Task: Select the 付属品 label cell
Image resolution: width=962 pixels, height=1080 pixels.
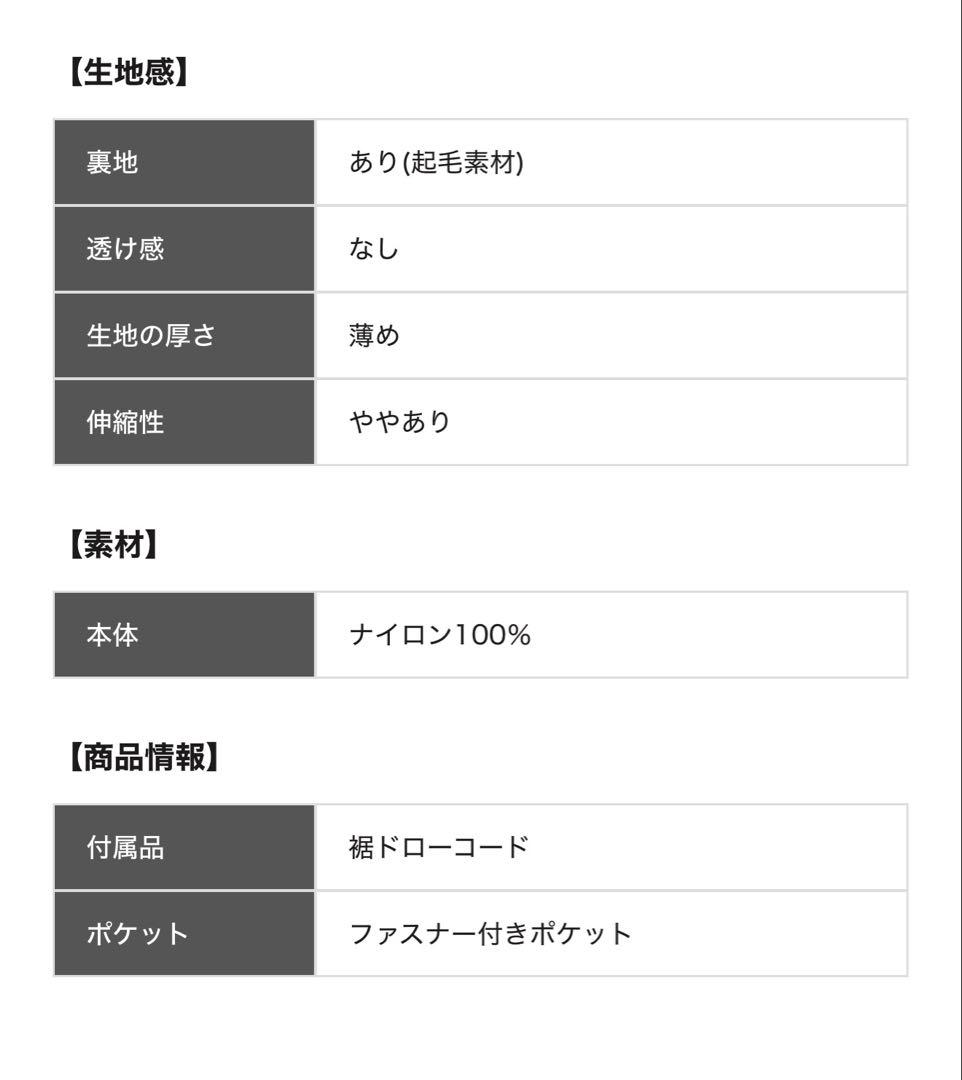Action: [125, 848]
